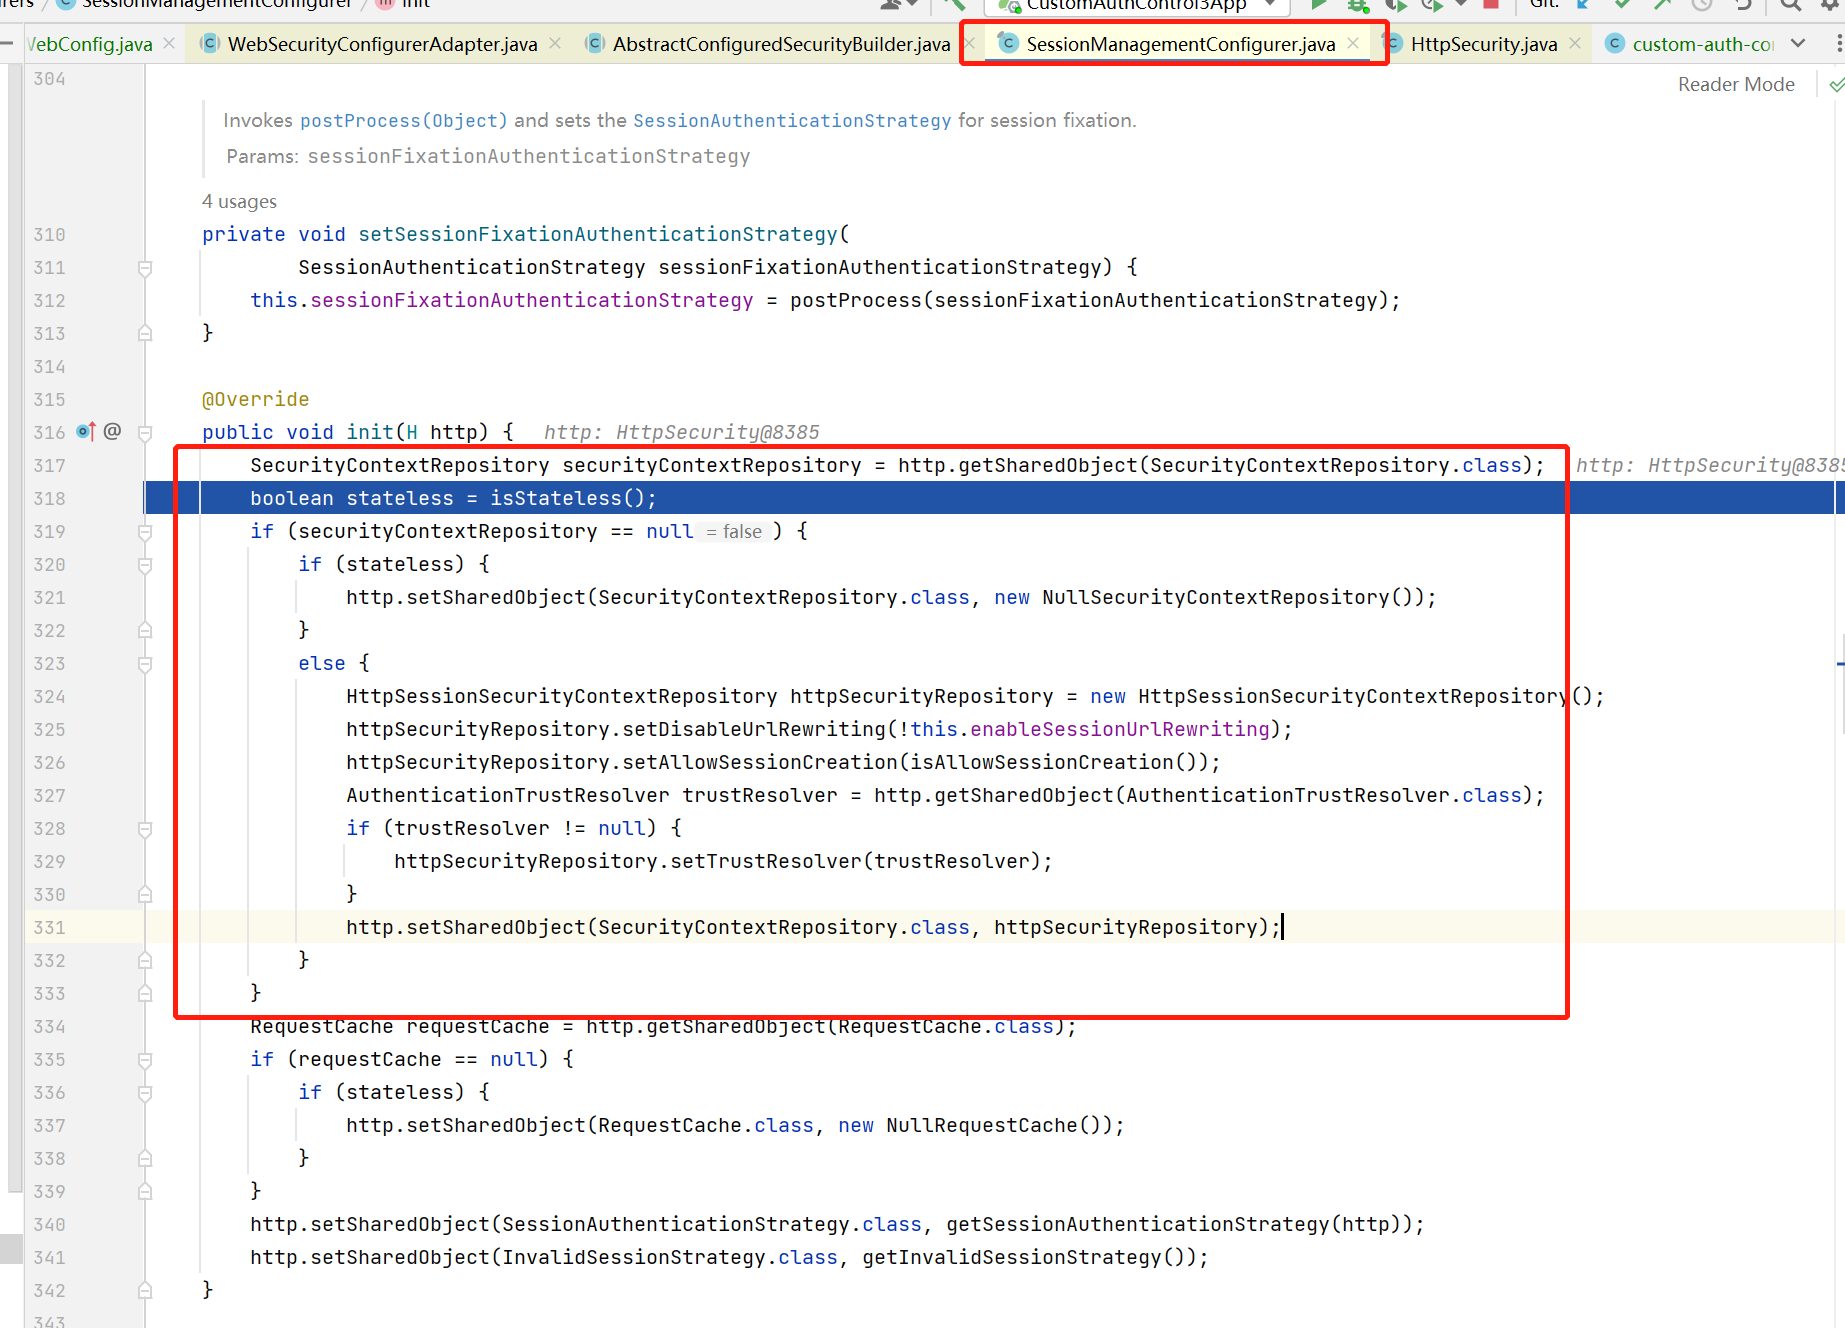
Task: Click getInvalidSessionStrategy() on line 341
Action: (1023, 1257)
